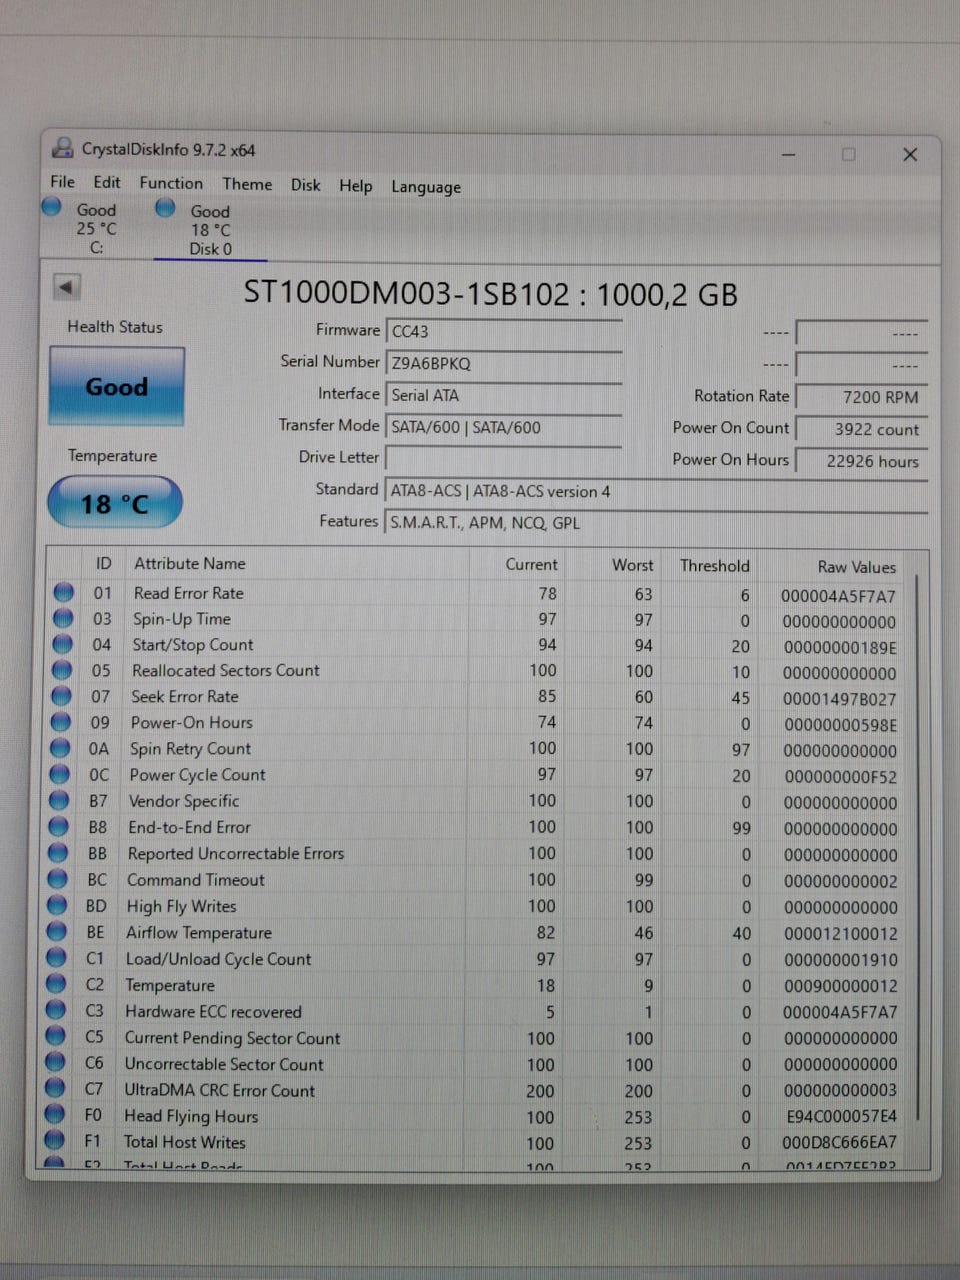Viewport: 960px width, 1280px height.
Task: Click status dot for Power Cycle Count
Action: point(60,774)
